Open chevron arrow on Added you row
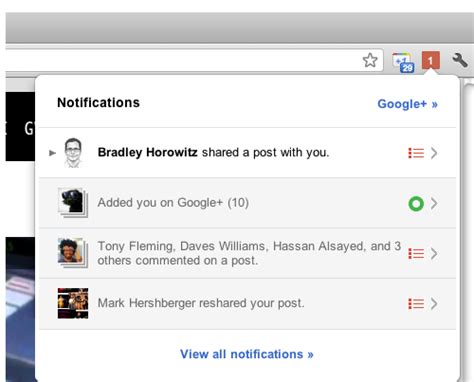Image resolution: width=474 pixels, height=382 pixels. click(x=434, y=203)
